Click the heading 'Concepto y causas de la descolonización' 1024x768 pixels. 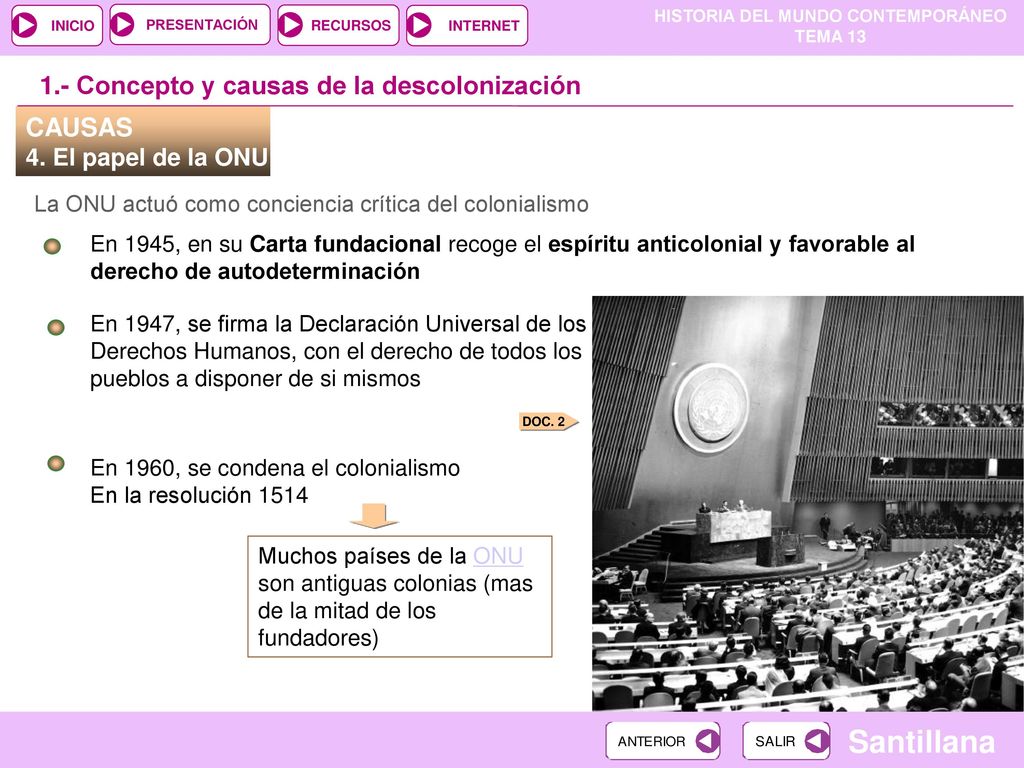pyautogui.click(x=310, y=86)
